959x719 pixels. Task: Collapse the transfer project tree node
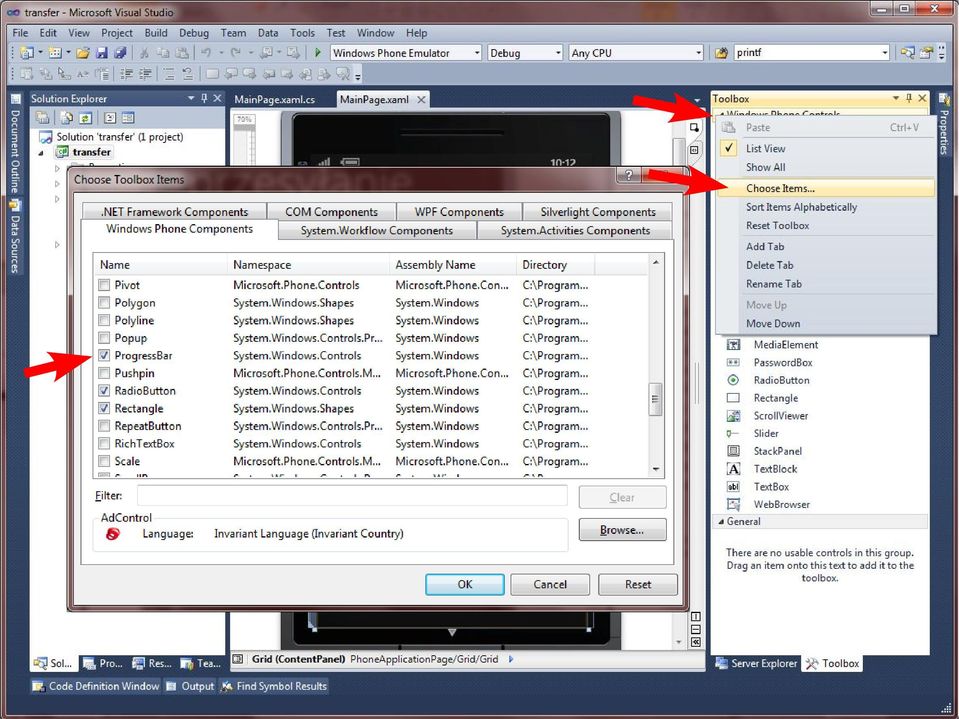point(41,153)
